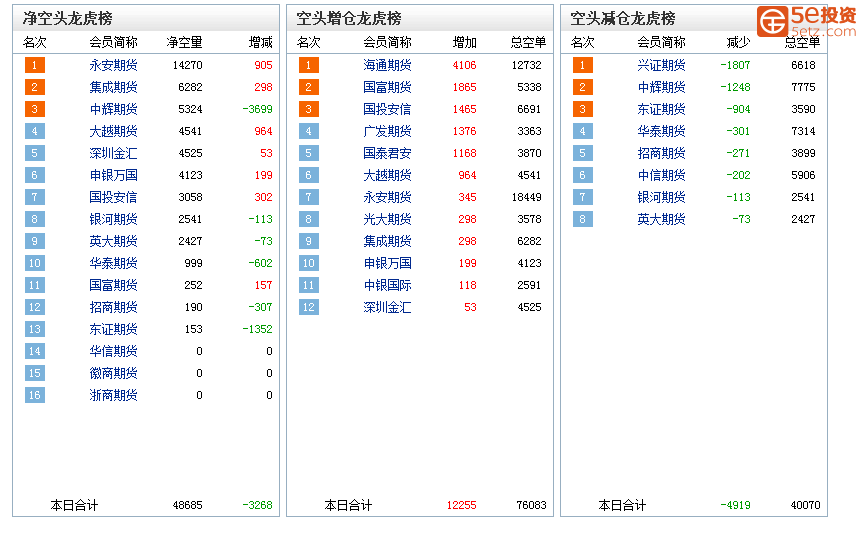Select 大越期货 in 净空头龙虎榜 table
Image resolution: width=864 pixels, height=544 pixels.
click(113, 131)
